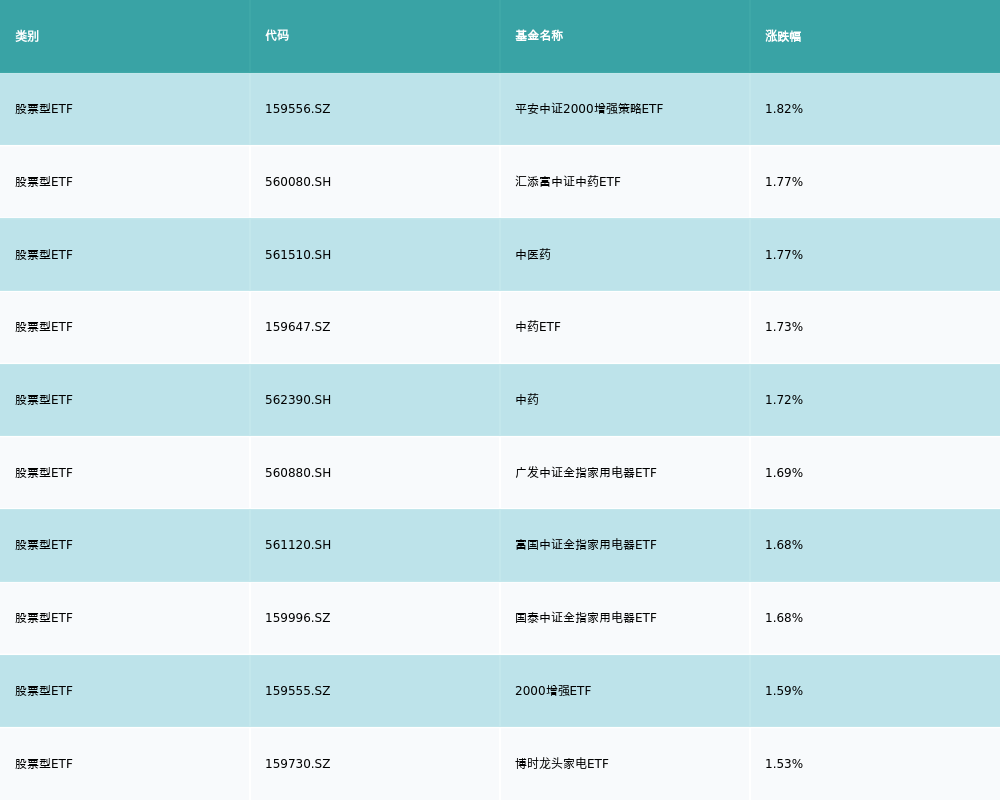Click fund name 博时龙头家电ETF
This screenshot has width=1000, height=800.
pyautogui.click(x=562, y=764)
